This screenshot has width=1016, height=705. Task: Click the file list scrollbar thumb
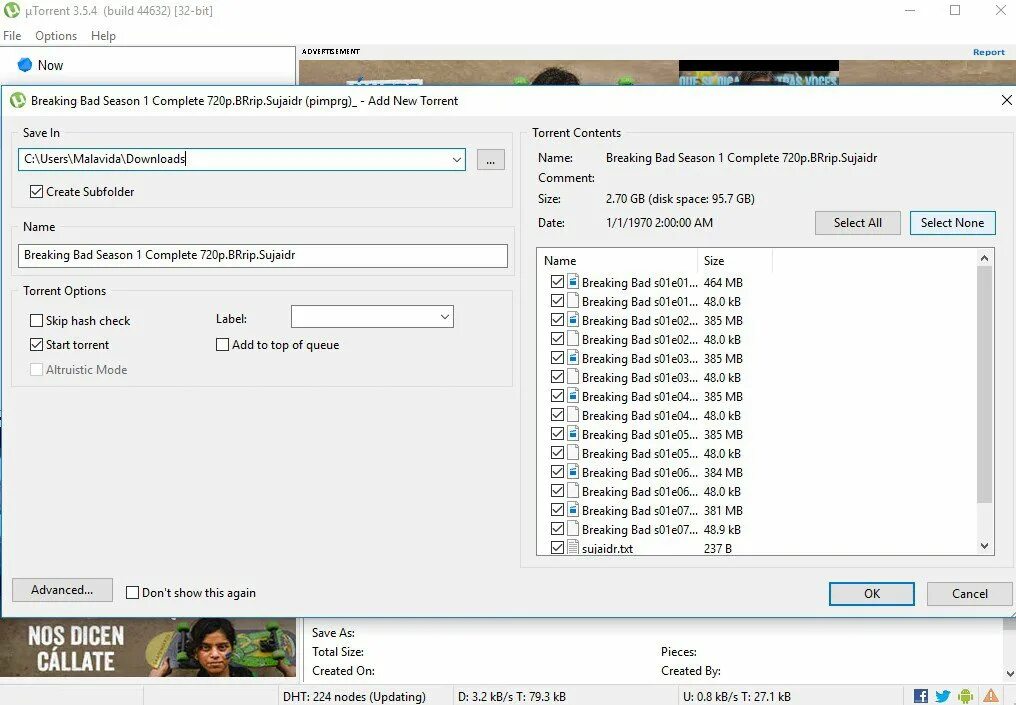tap(984, 384)
